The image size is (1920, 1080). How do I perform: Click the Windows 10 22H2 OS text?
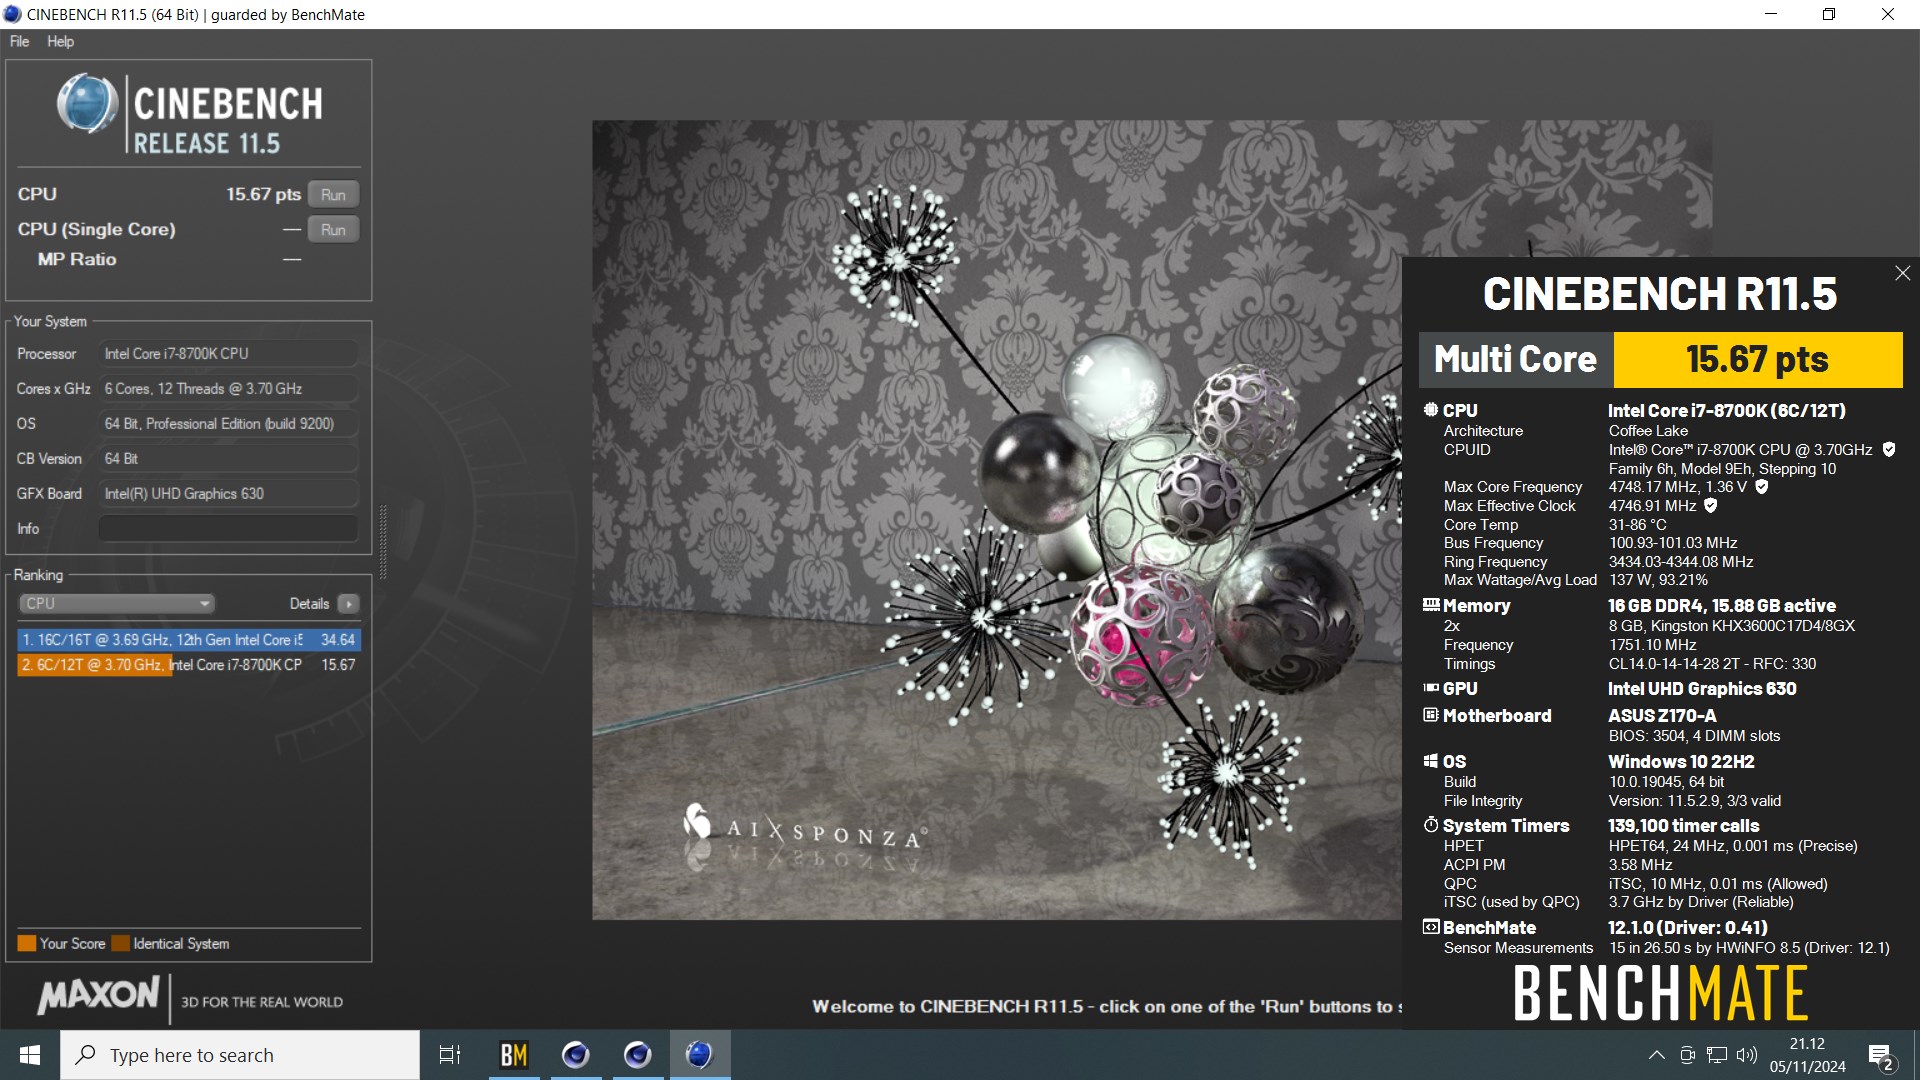(x=1681, y=762)
